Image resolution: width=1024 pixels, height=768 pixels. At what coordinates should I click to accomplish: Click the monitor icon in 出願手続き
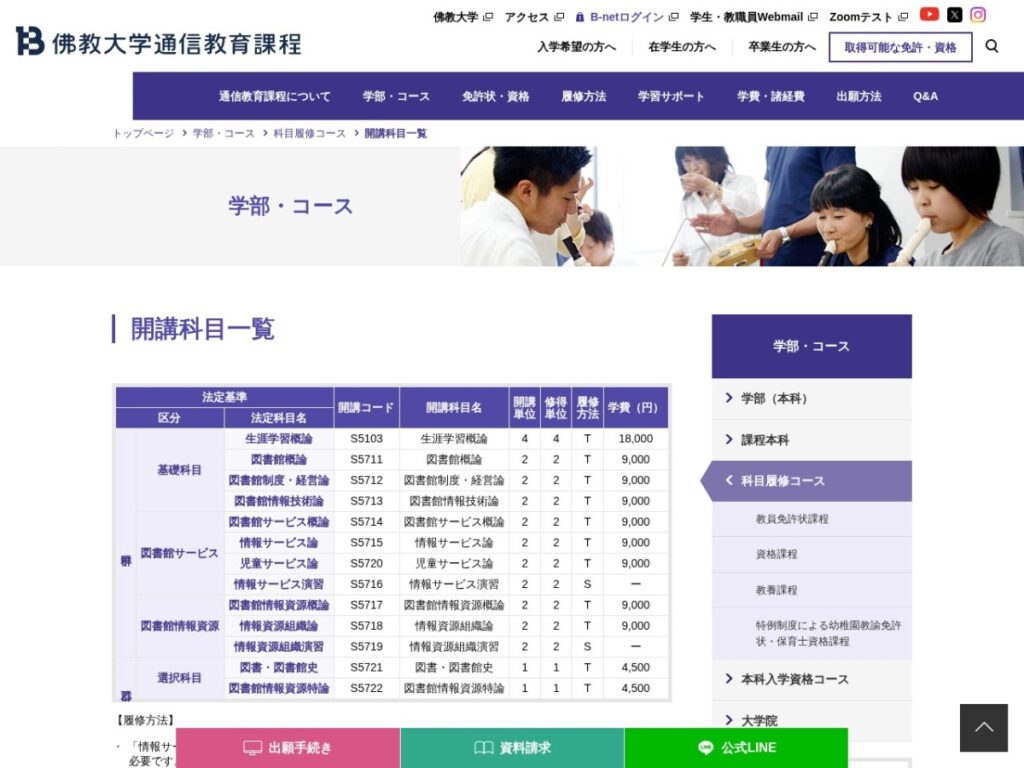click(252, 748)
